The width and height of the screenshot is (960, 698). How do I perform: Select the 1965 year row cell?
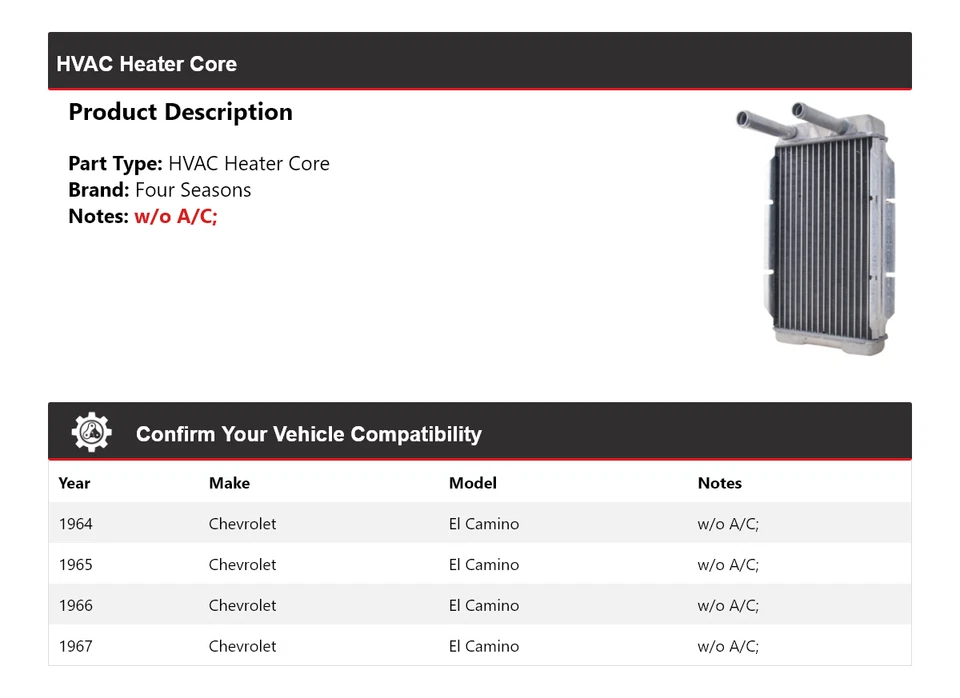(75, 565)
